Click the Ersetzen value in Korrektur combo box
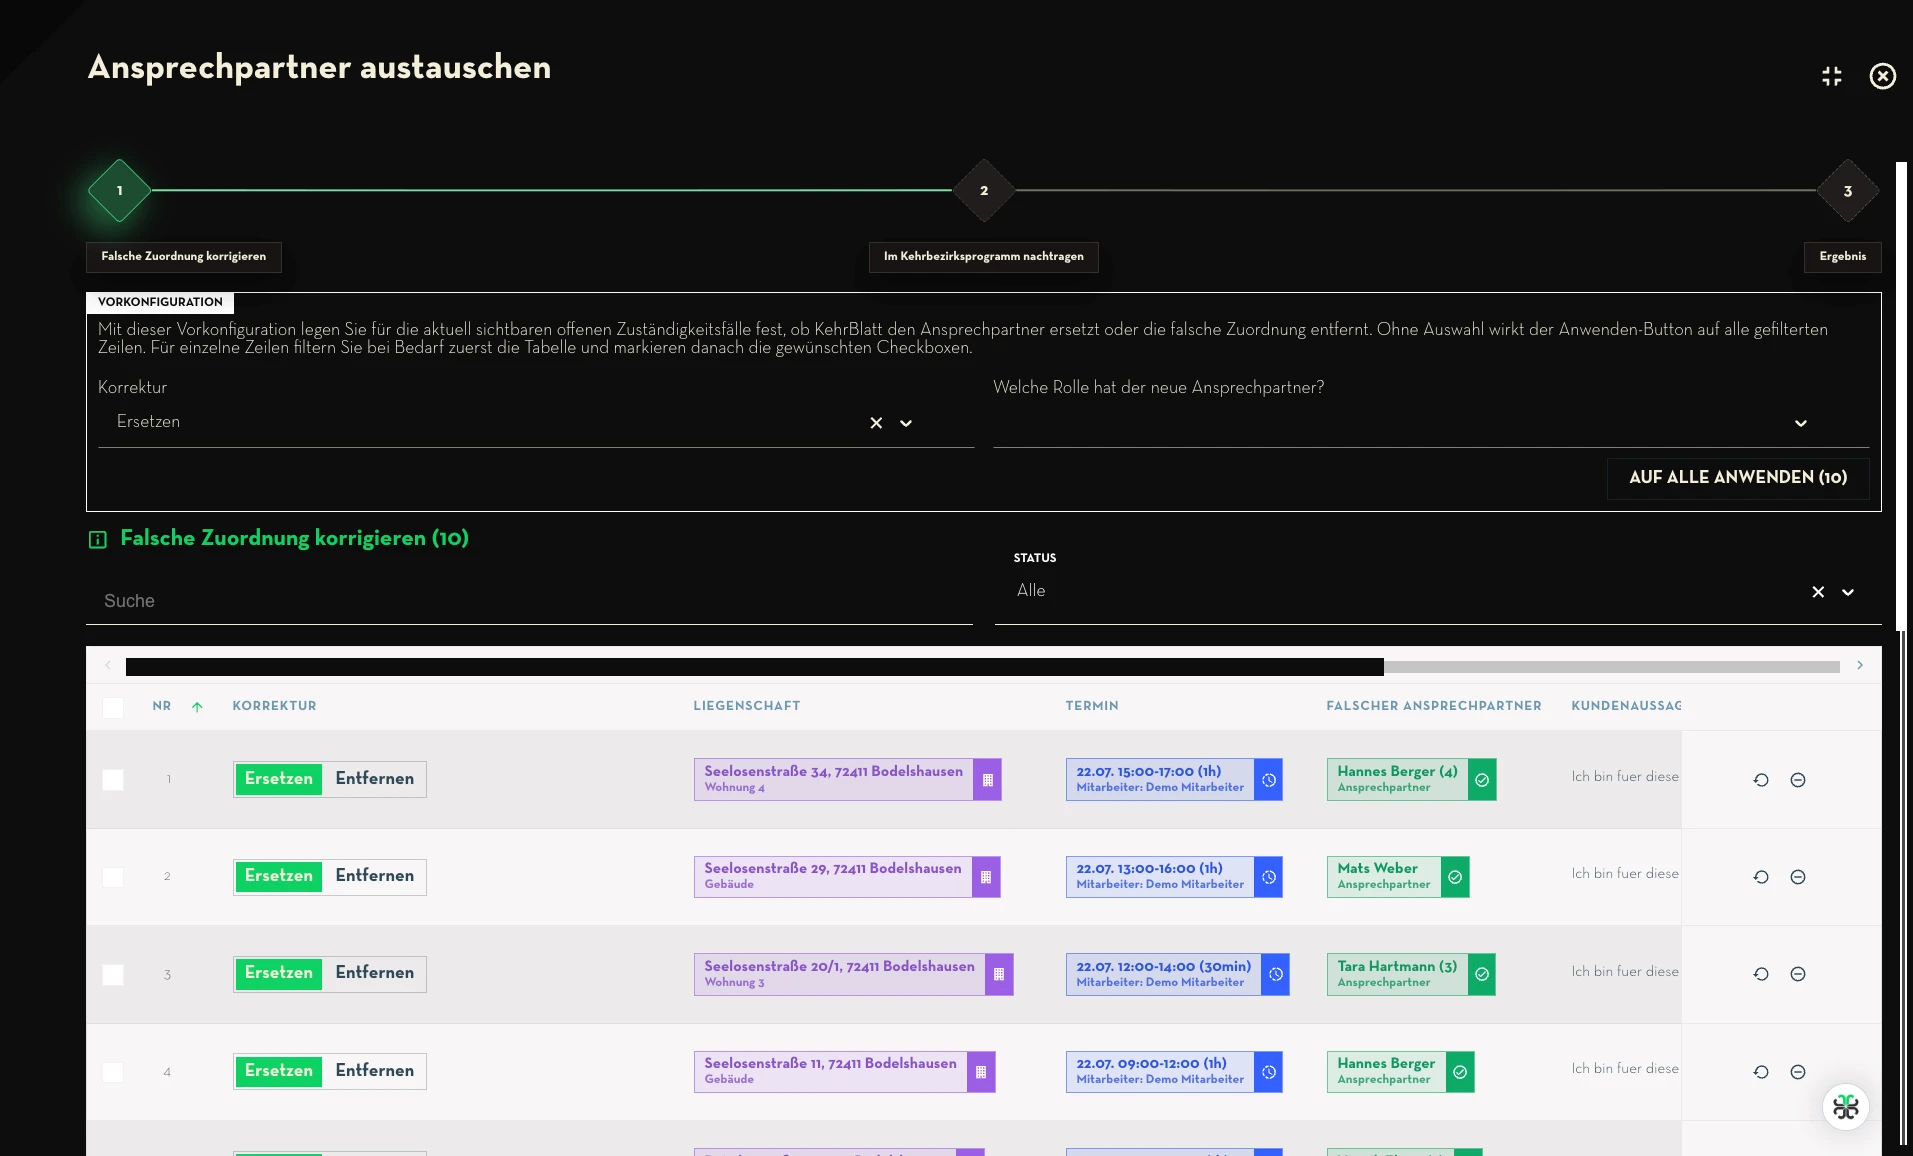The width and height of the screenshot is (1913, 1156). (x=148, y=422)
